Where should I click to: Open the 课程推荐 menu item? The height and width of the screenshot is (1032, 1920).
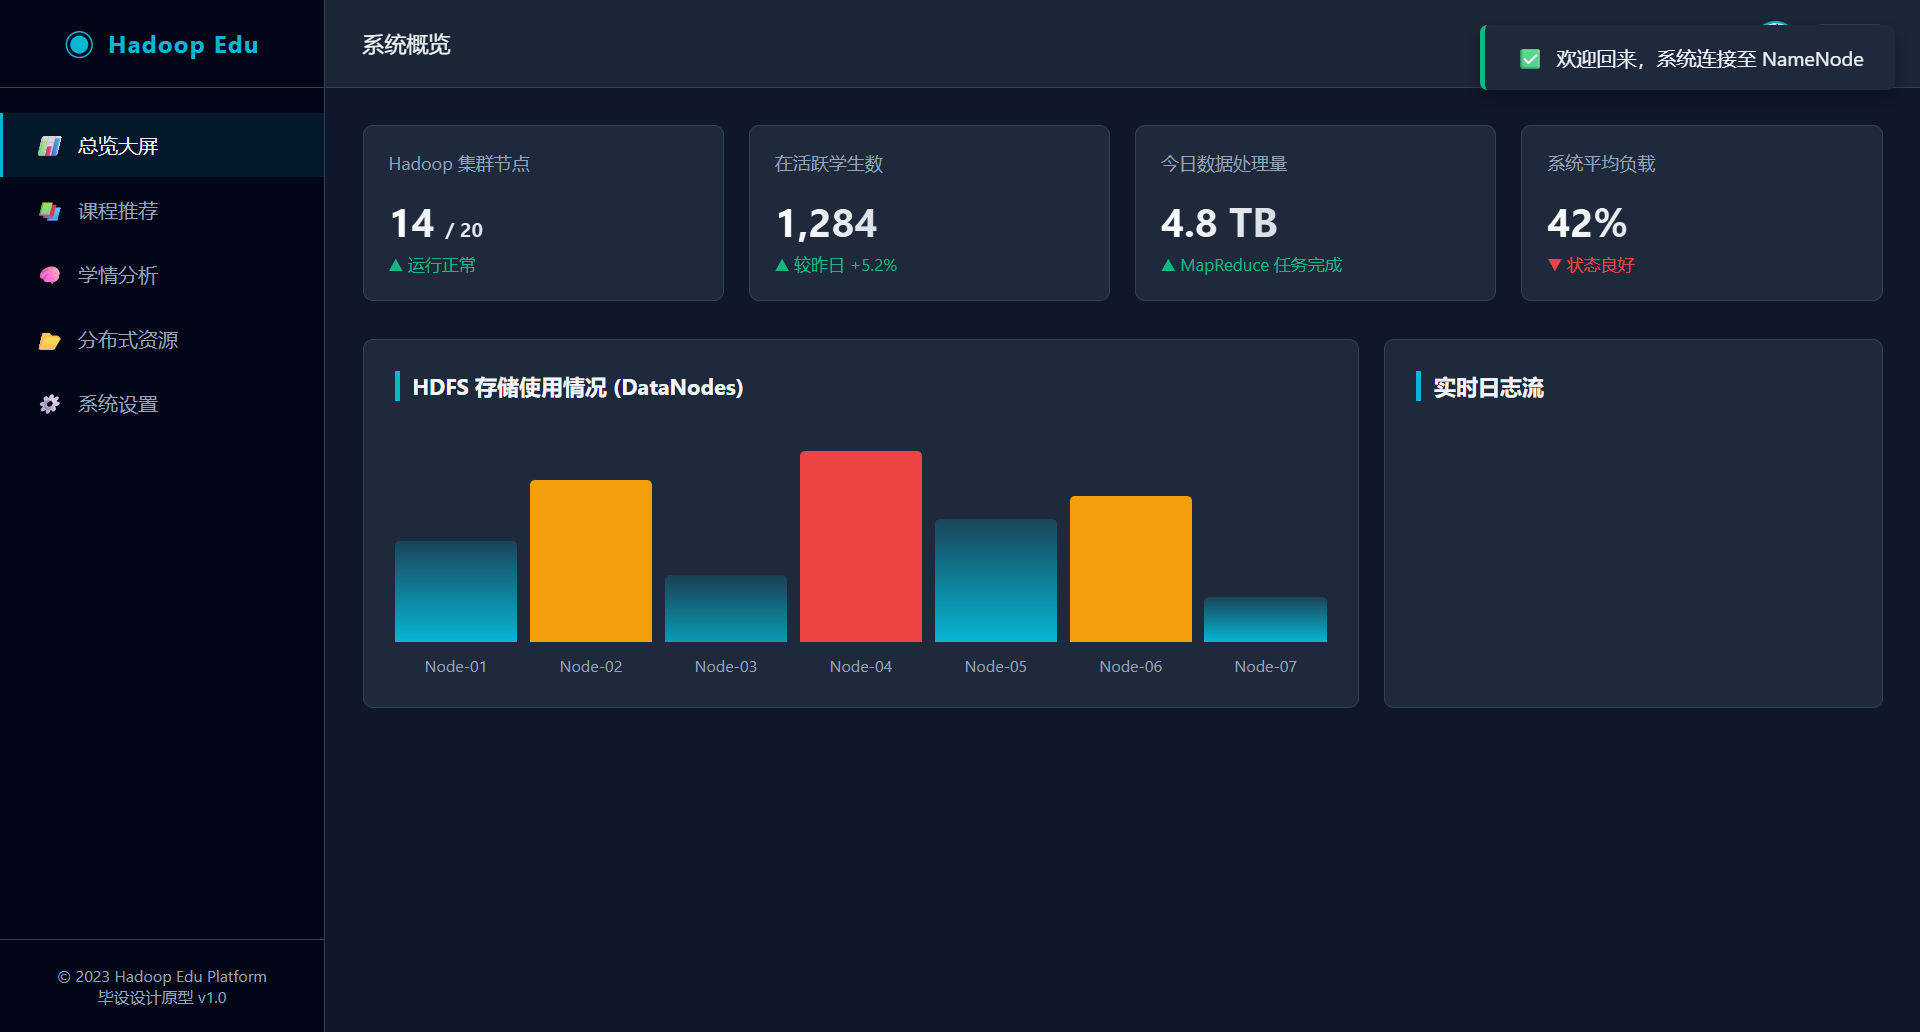click(x=118, y=211)
